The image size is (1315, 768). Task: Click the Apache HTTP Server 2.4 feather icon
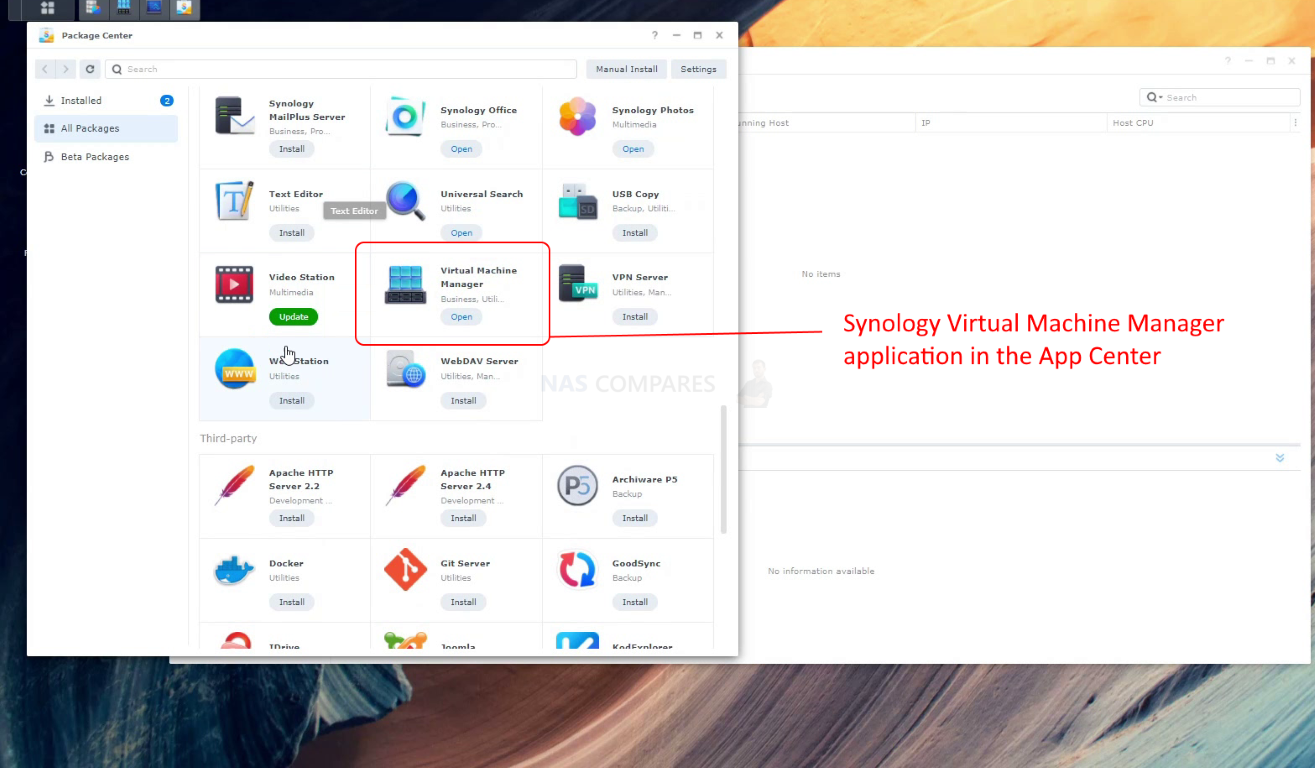click(x=406, y=486)
